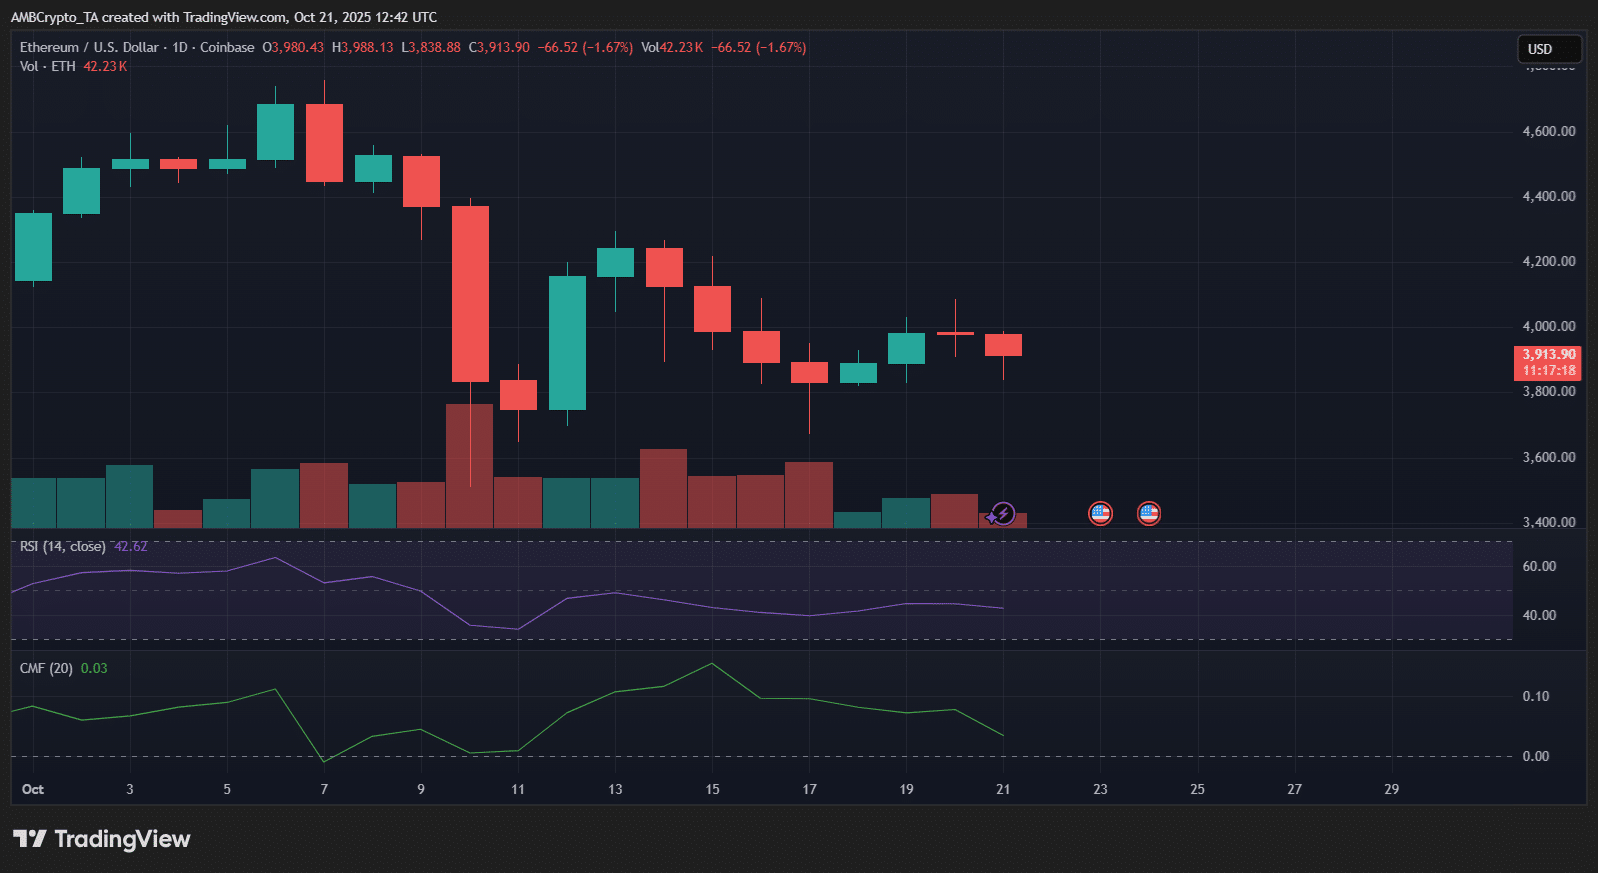Click the RSI 60.00 scale label
The image size is (1598, 873).
pyautogui.click(x=1539, y=566)
